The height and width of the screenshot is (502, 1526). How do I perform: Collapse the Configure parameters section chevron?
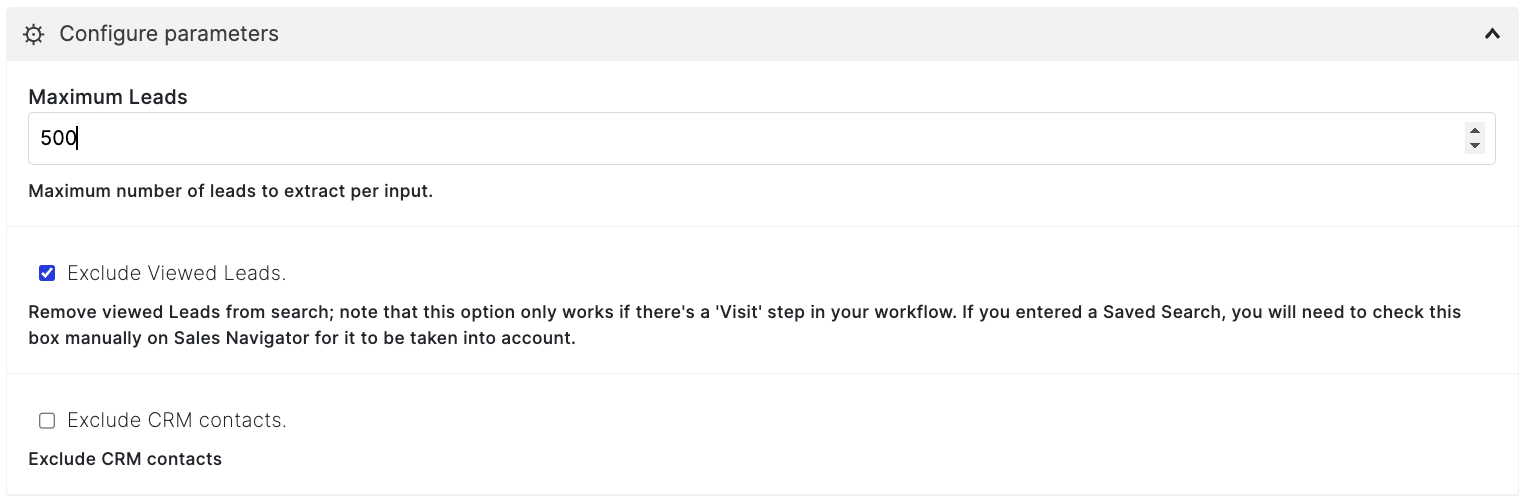[x=1492, y=34]
